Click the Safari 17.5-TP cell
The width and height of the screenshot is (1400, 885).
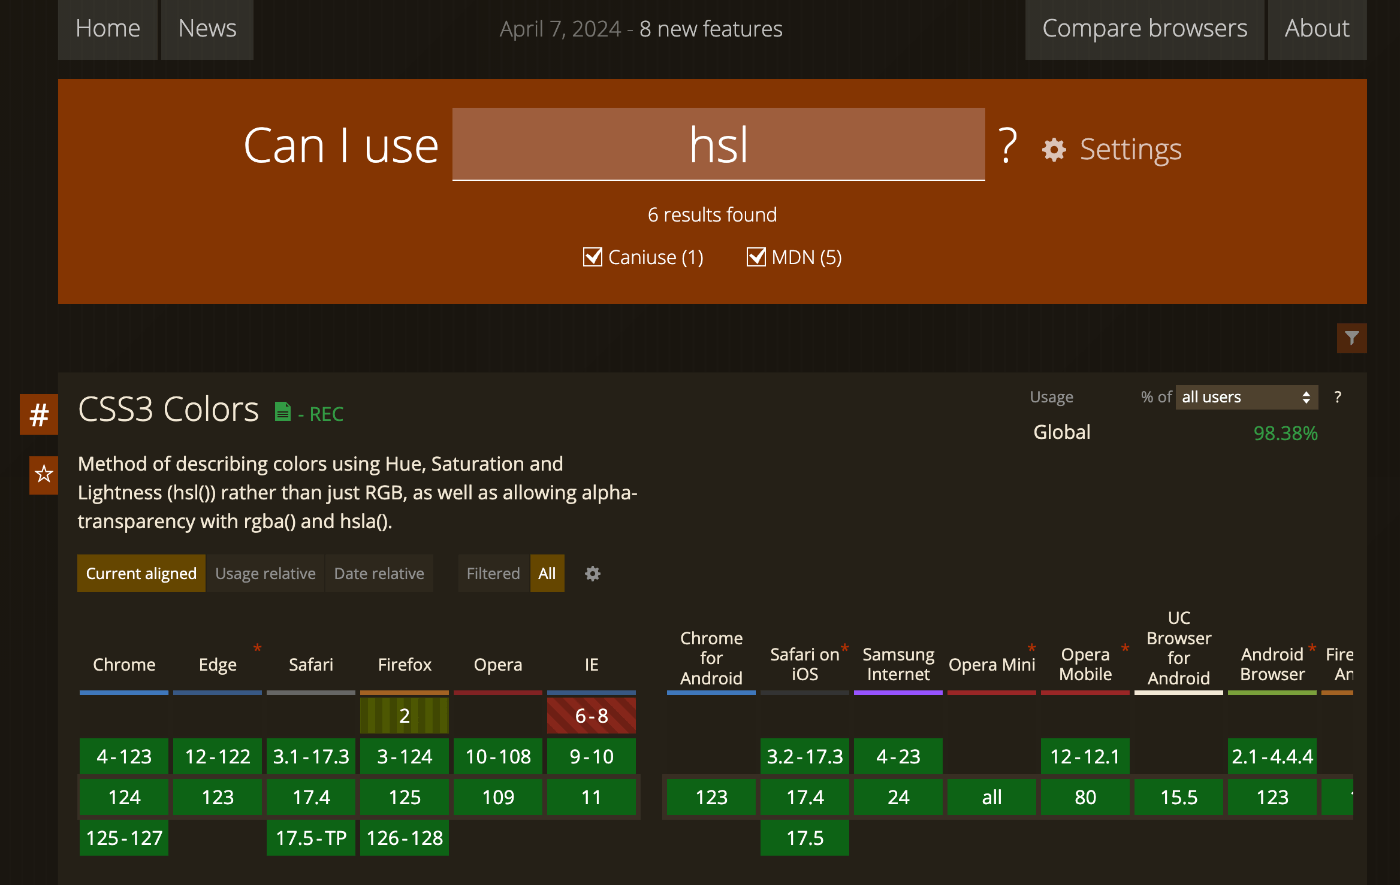click(x=311, y=838)
